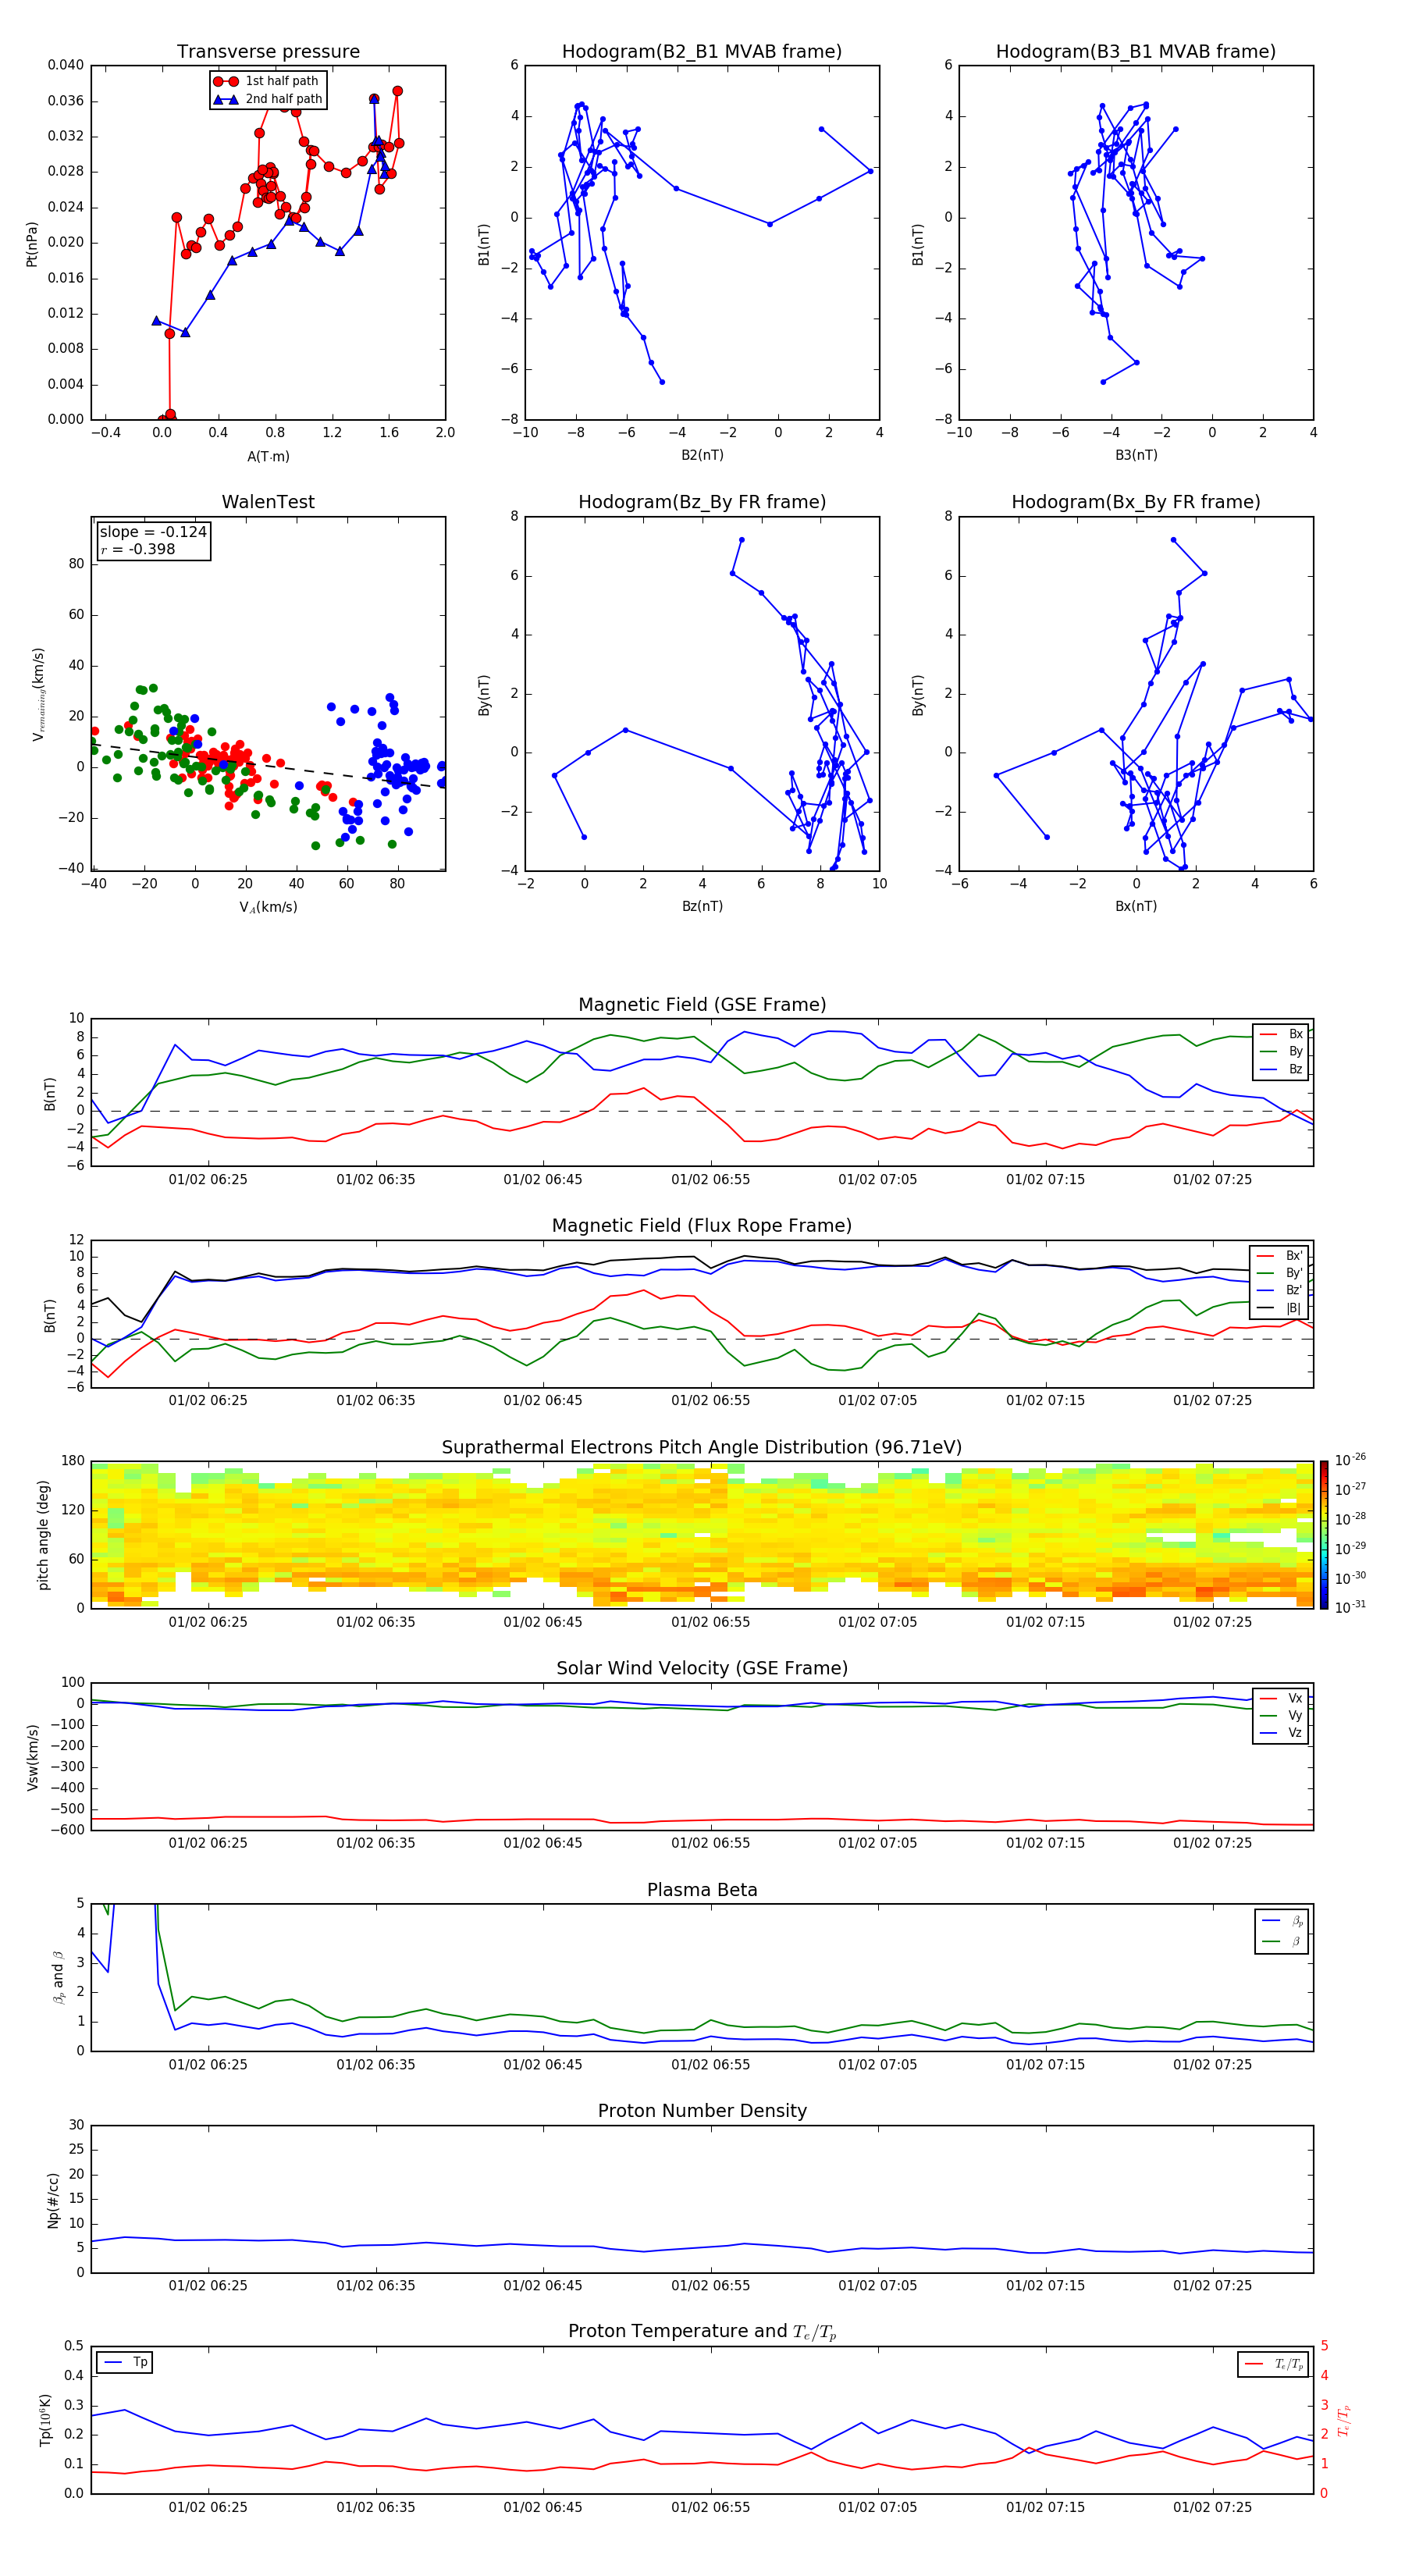The height and width of the screenshot is (2576, 1405).
Task: Click the "r = -0.398" annotation
Action: pyautogui.click(x=138, y=549)
